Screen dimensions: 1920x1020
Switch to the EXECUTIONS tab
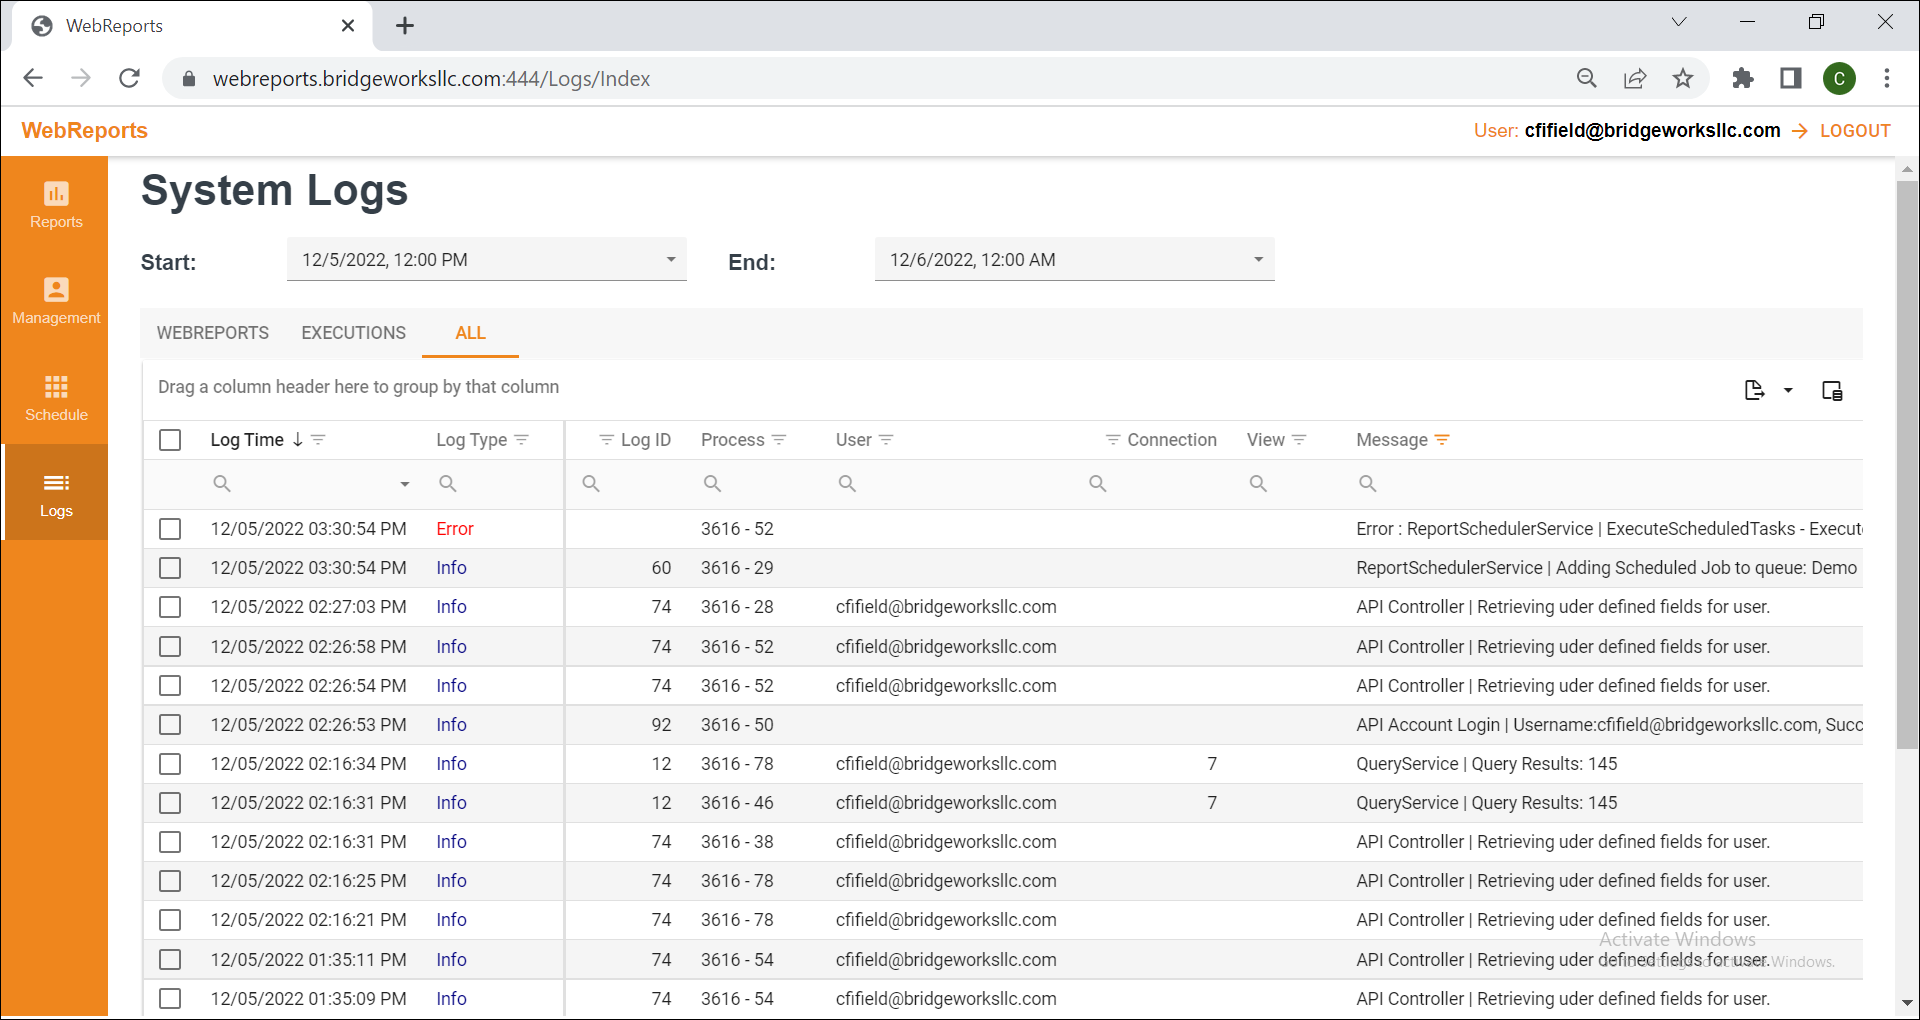(x=353, y=333)
